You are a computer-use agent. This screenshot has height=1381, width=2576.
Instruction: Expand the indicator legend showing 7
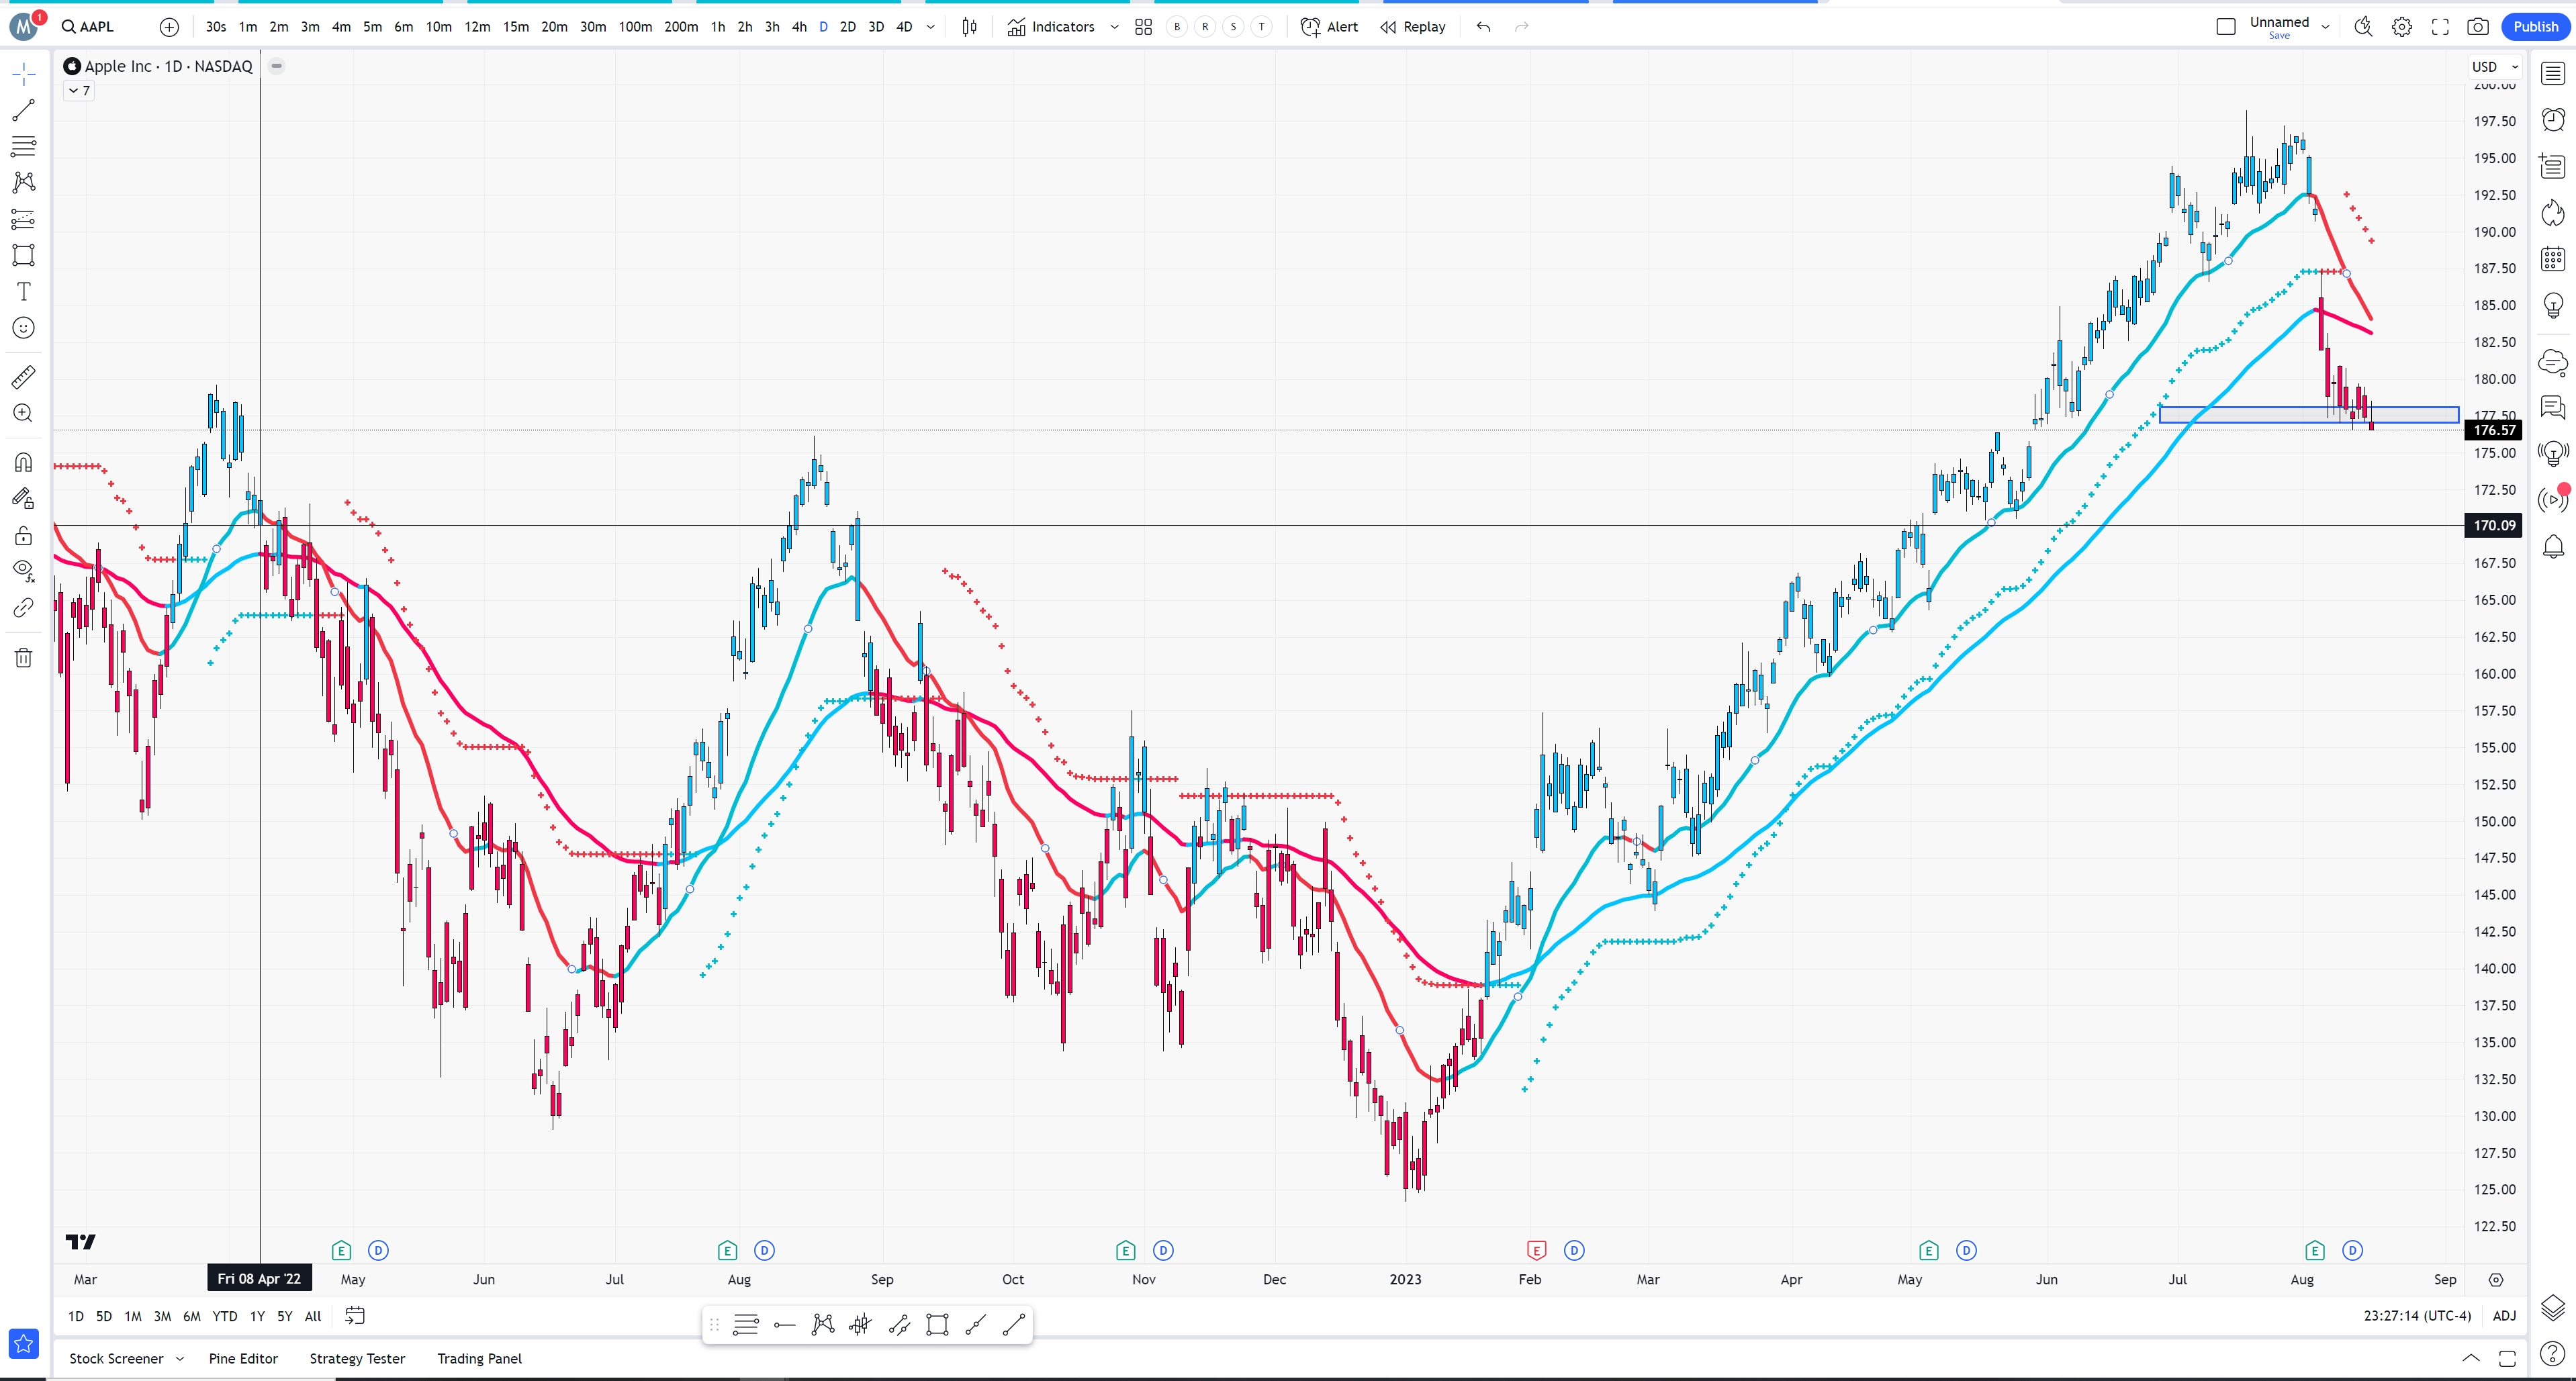coord(79,91)
